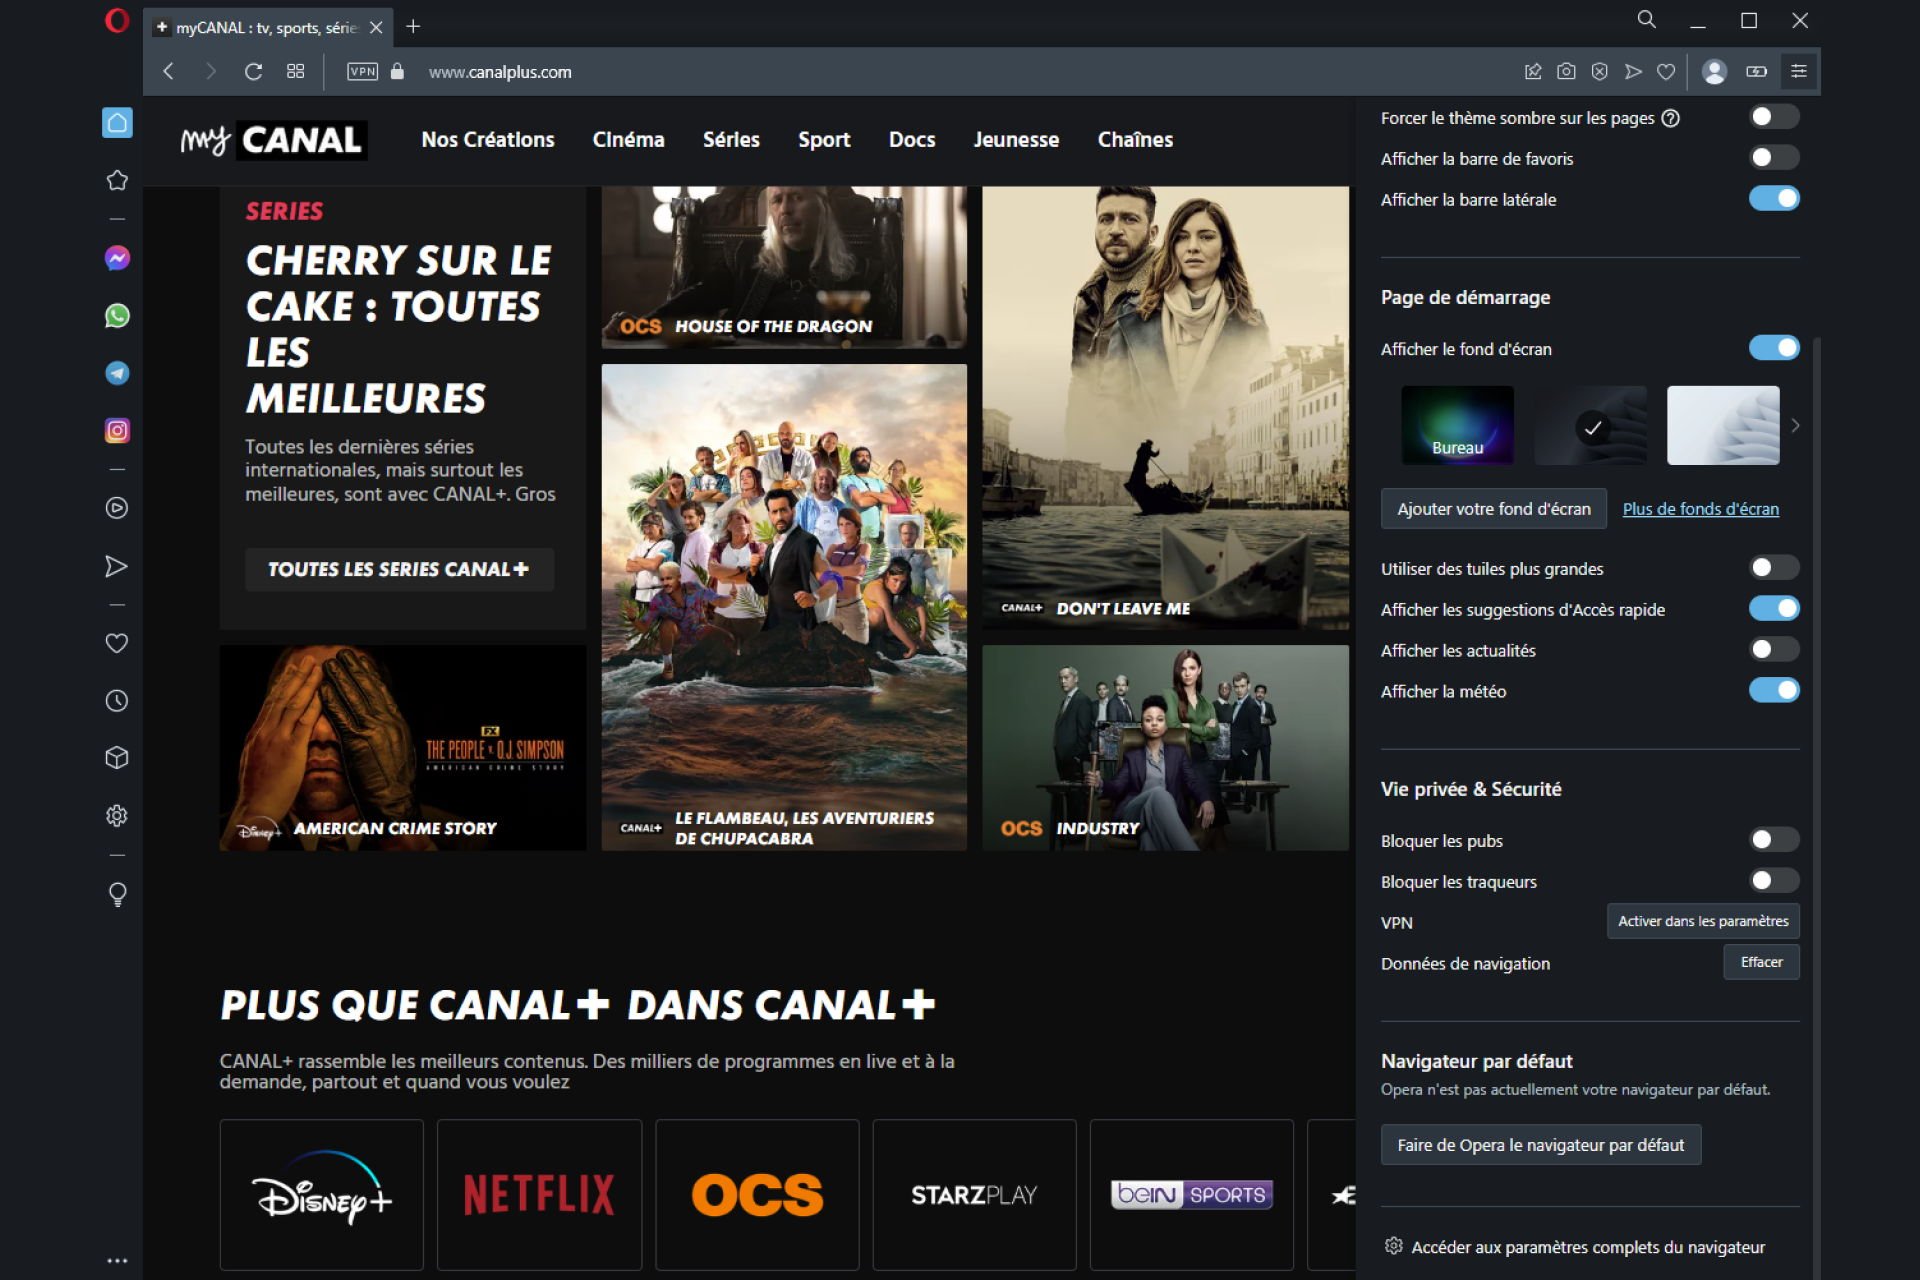Screen dimensions: 1920x1280
Task: Go back with the back arrow
Action: tap(168, 71)
